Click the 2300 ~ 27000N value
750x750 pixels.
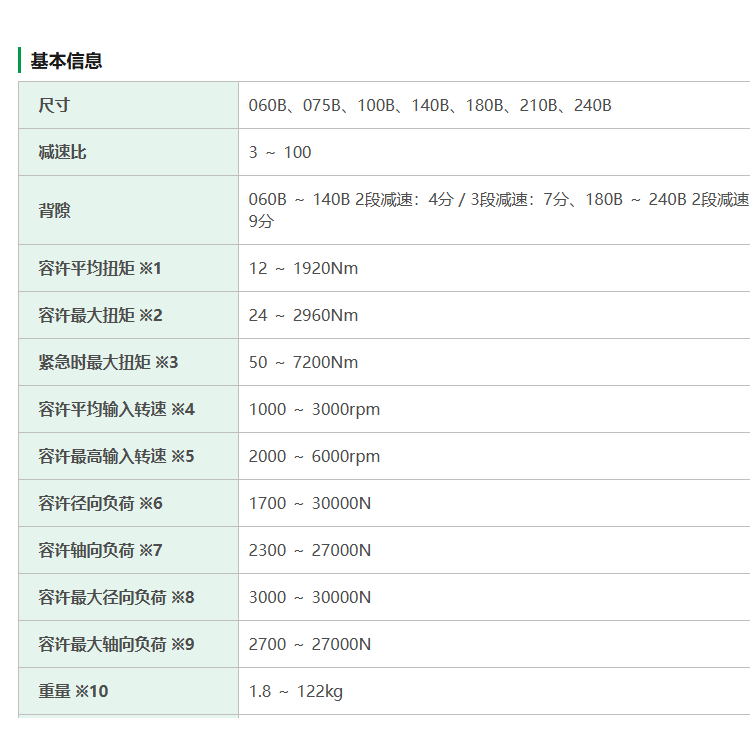[x=309, y=550]
